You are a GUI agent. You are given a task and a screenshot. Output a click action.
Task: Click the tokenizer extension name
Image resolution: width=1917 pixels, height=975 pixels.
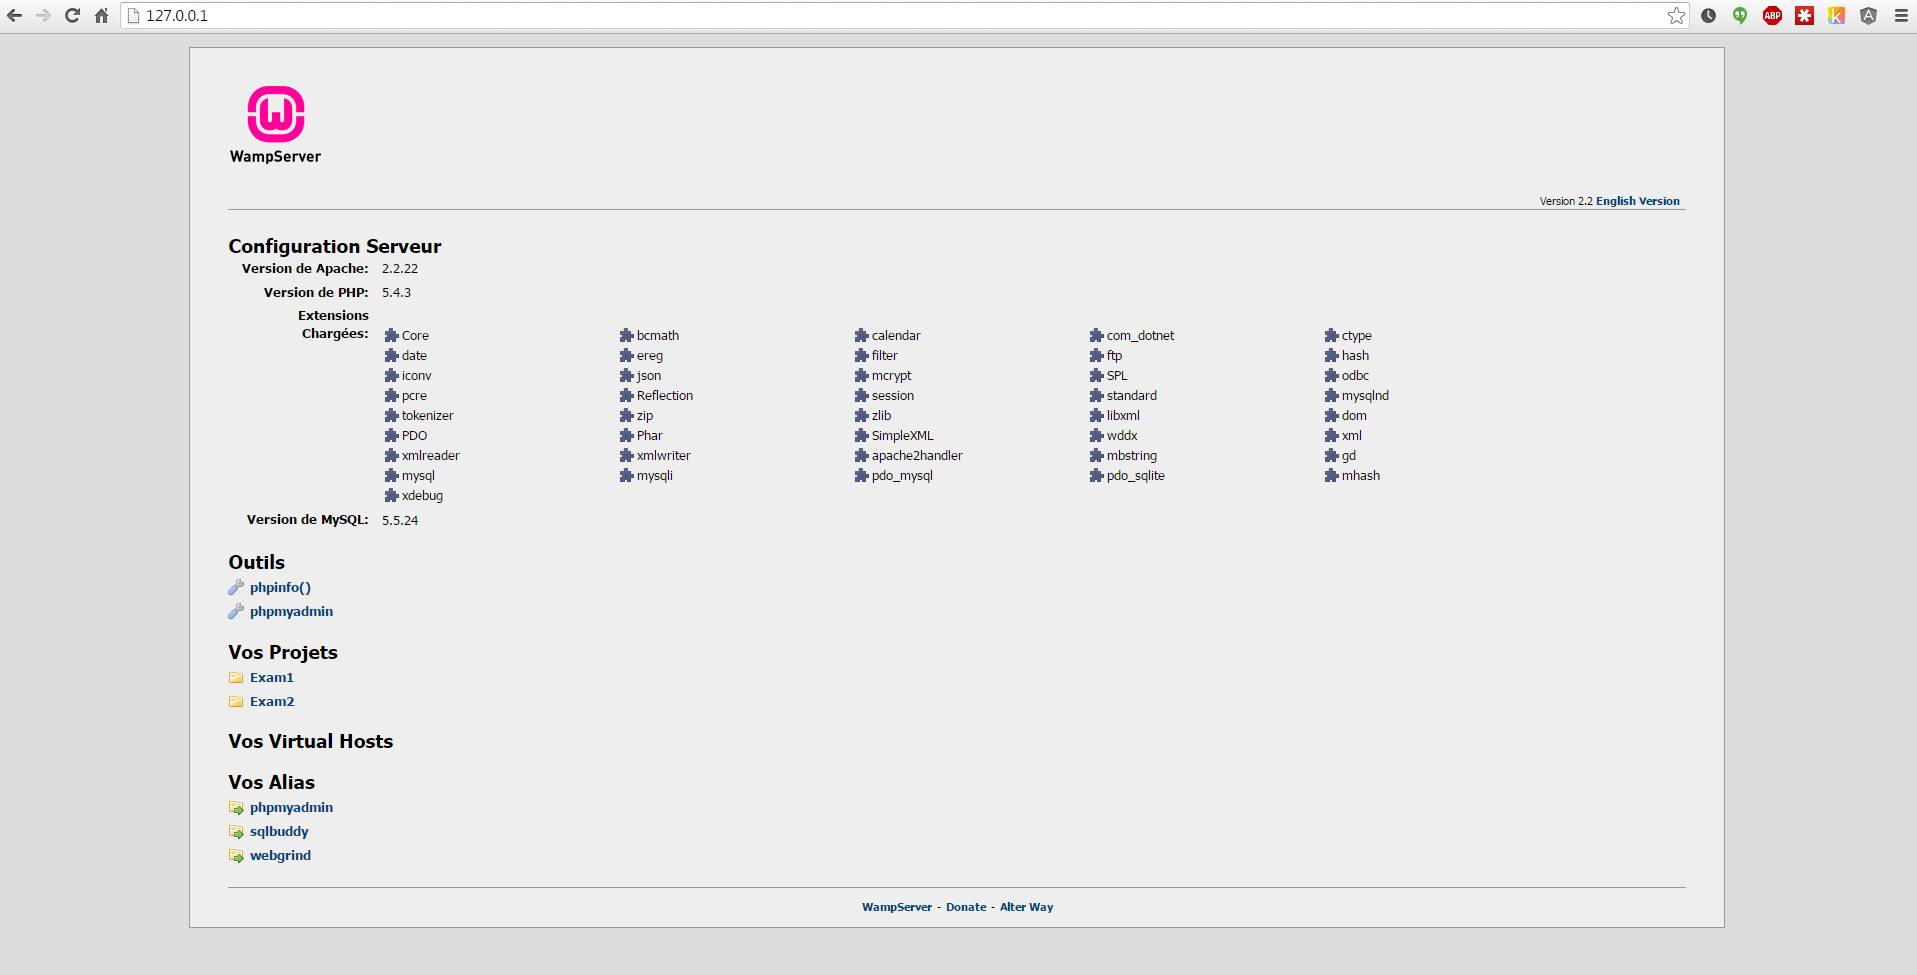point(427,416)
